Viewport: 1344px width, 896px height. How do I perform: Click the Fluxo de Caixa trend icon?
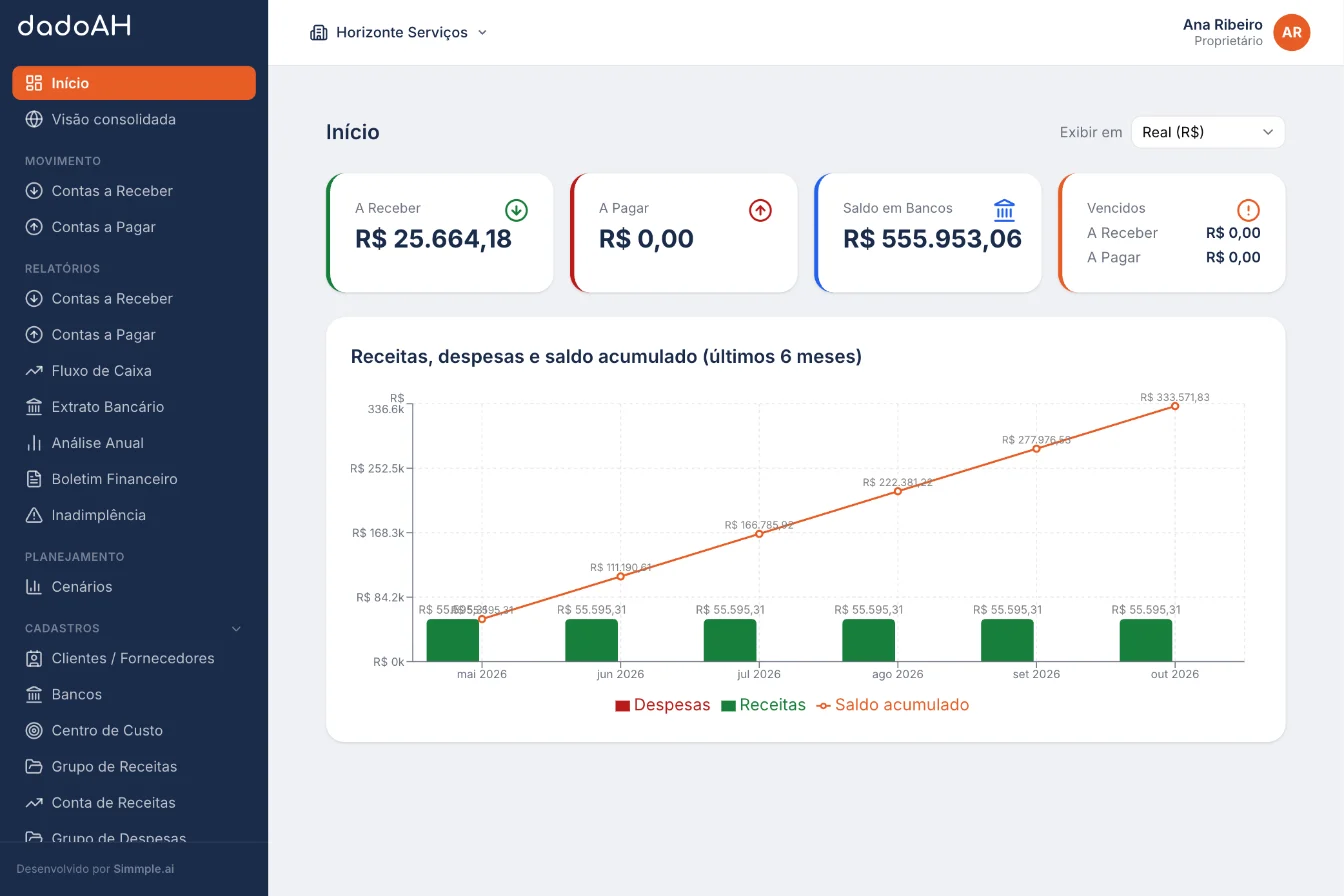click(x=34, y=371)
